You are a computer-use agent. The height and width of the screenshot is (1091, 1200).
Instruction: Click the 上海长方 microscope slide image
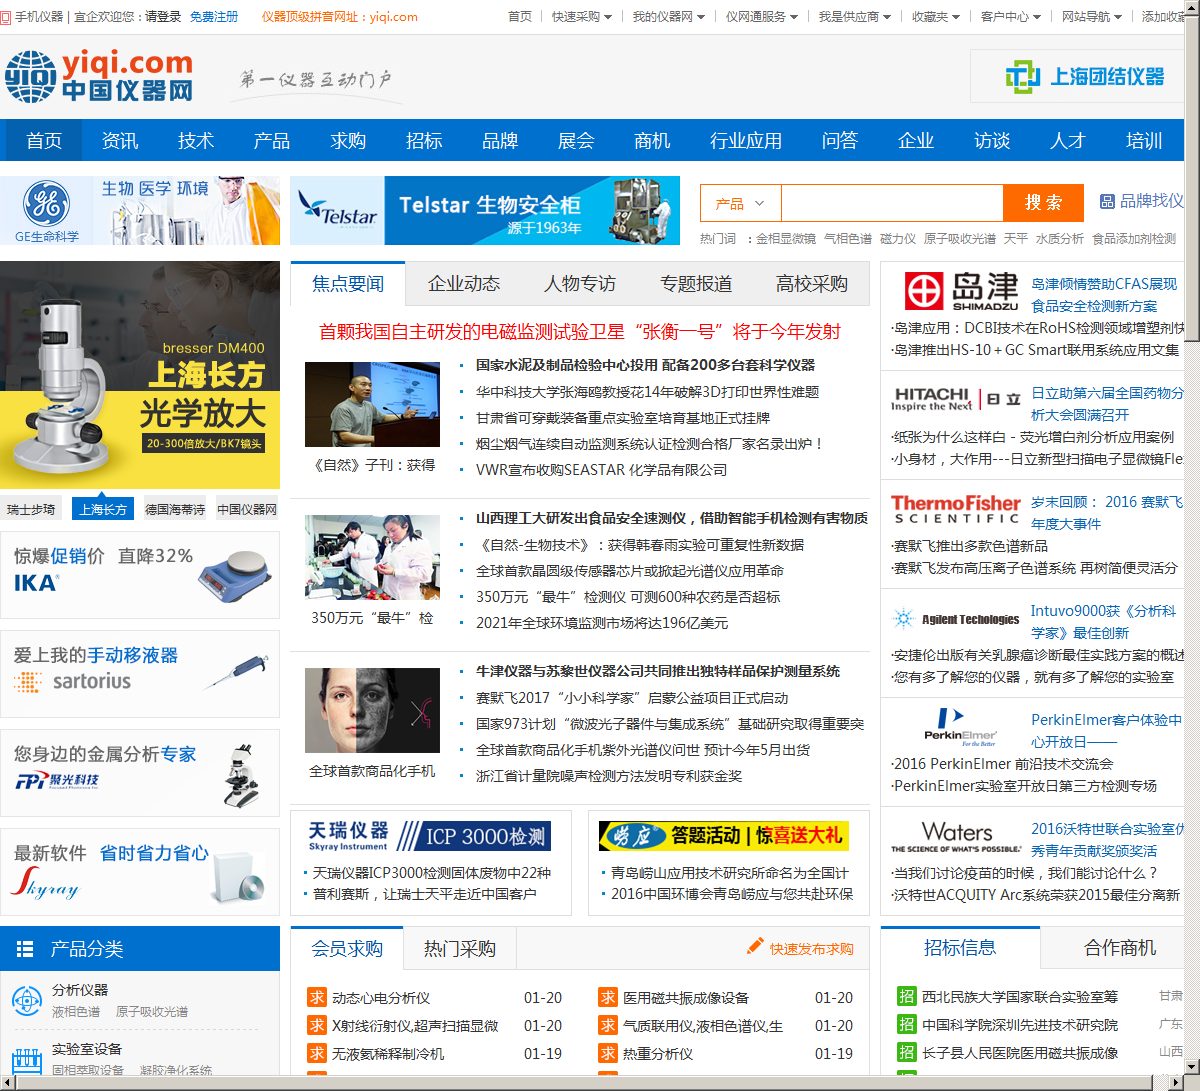(140, 375)
